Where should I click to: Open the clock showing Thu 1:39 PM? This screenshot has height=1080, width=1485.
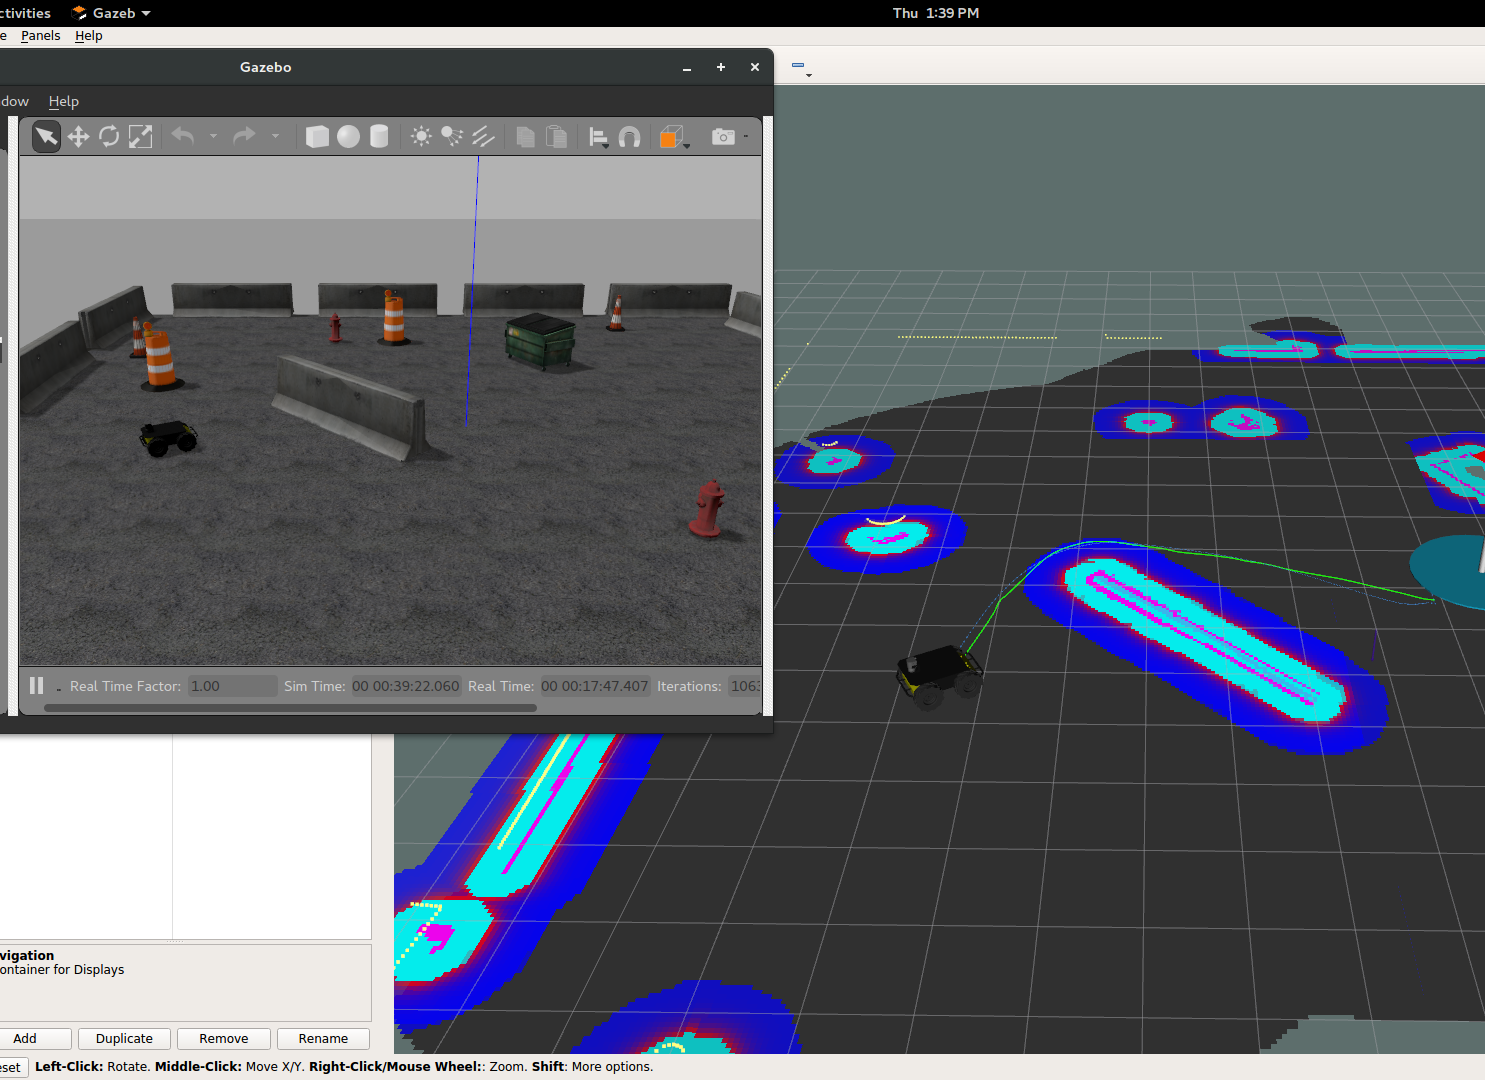[x=936, y=13]
